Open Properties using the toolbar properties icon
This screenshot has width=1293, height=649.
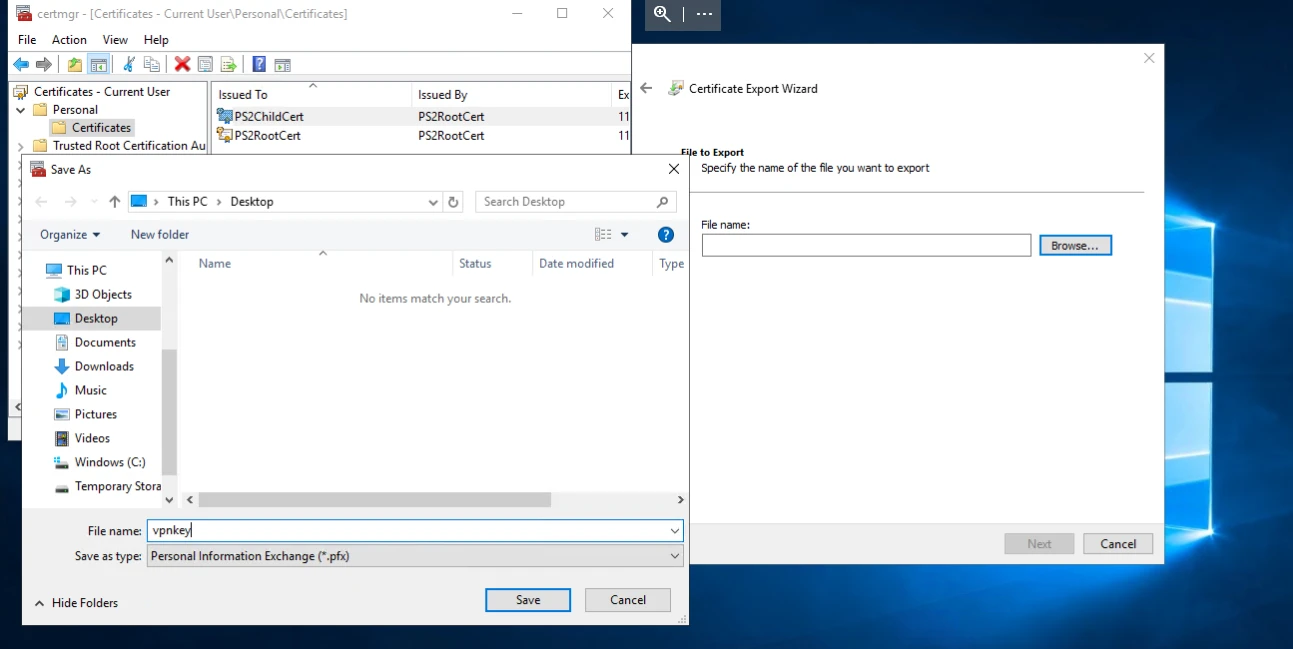(205, 64)
